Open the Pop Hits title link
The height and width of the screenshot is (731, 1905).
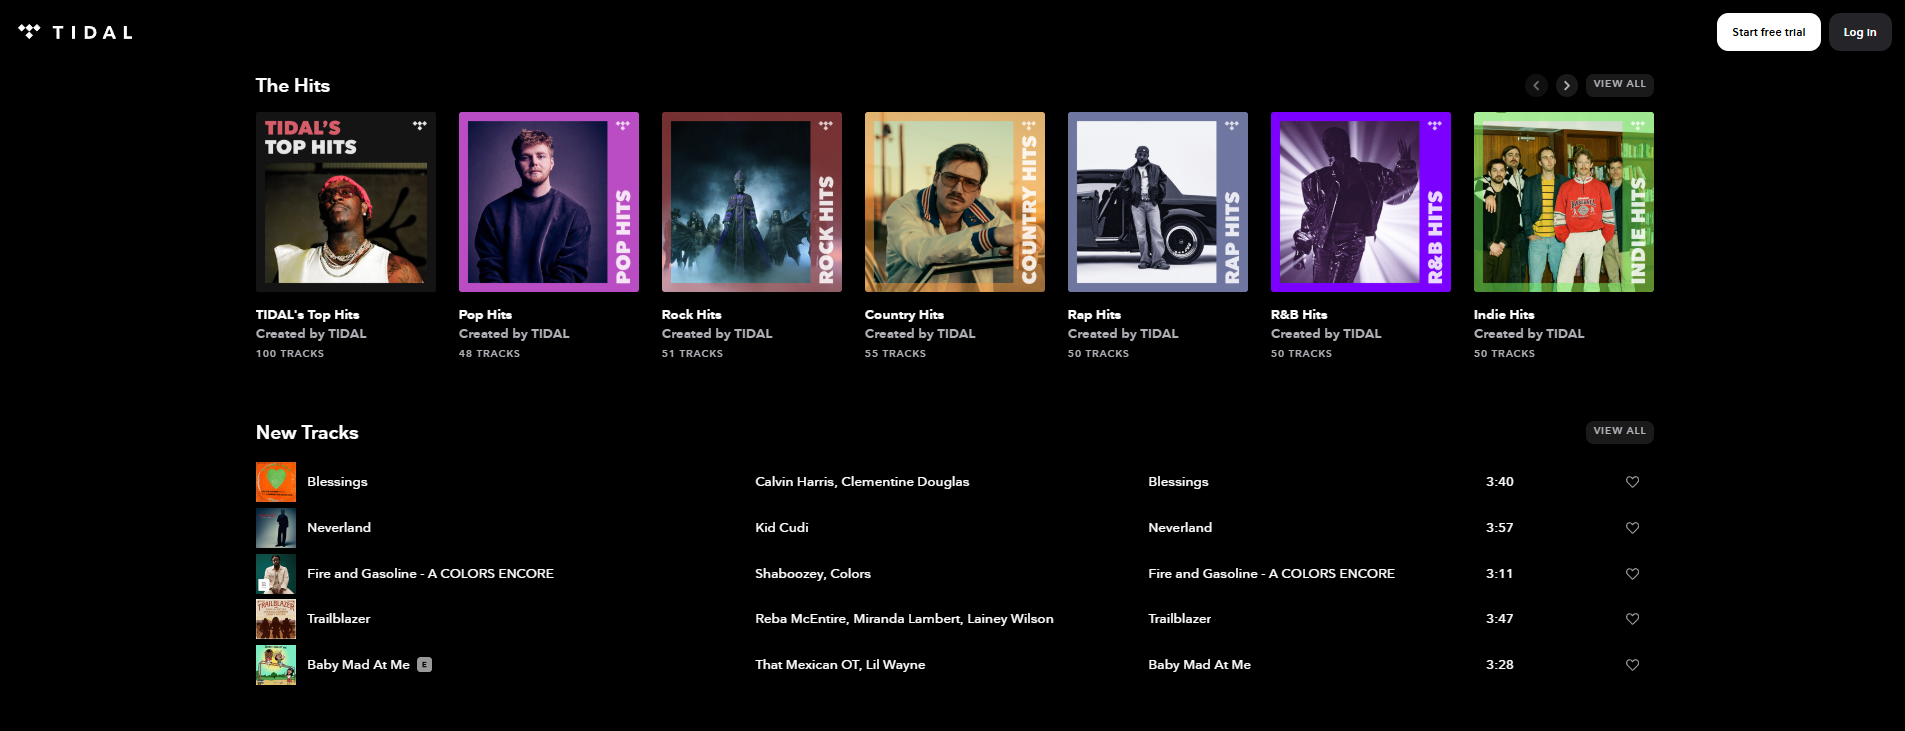click(485, 315)
